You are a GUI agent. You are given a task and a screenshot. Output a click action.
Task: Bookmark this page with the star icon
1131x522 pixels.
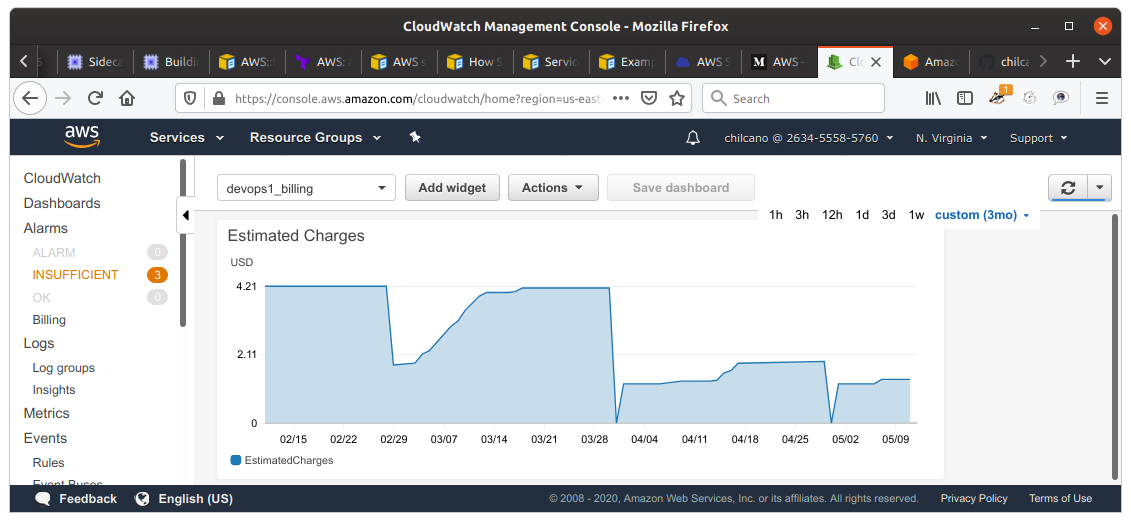(x=677, y=99)
